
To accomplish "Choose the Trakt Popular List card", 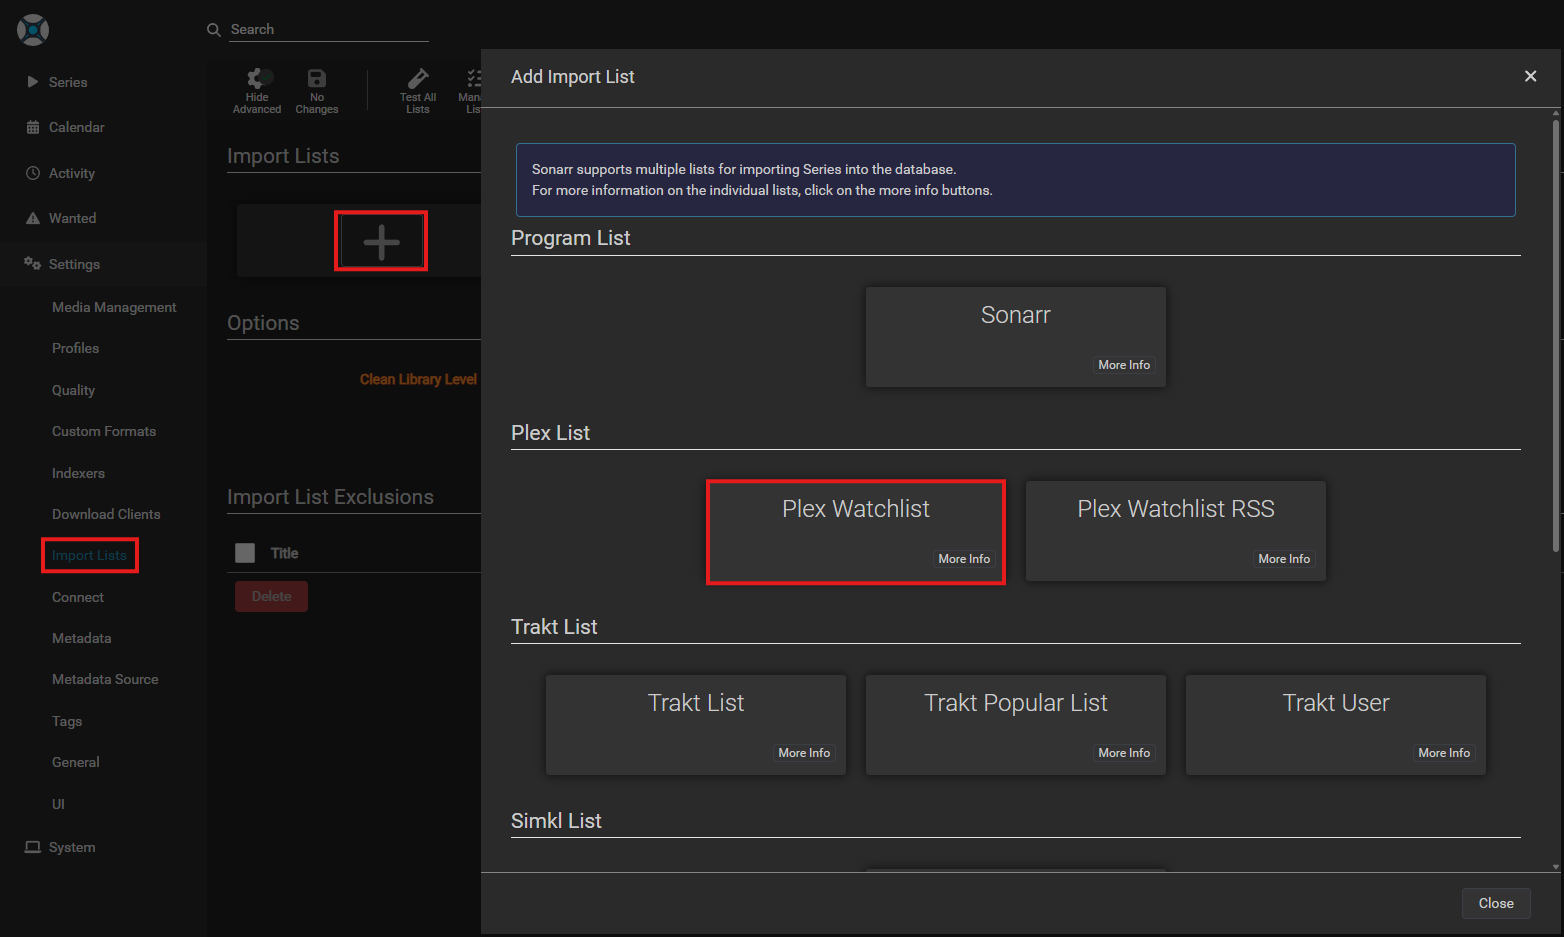I will [x=1016, y=725].
